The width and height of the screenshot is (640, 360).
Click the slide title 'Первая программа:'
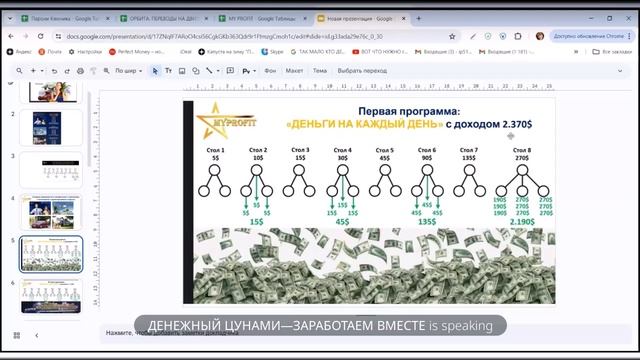point(409,111)
